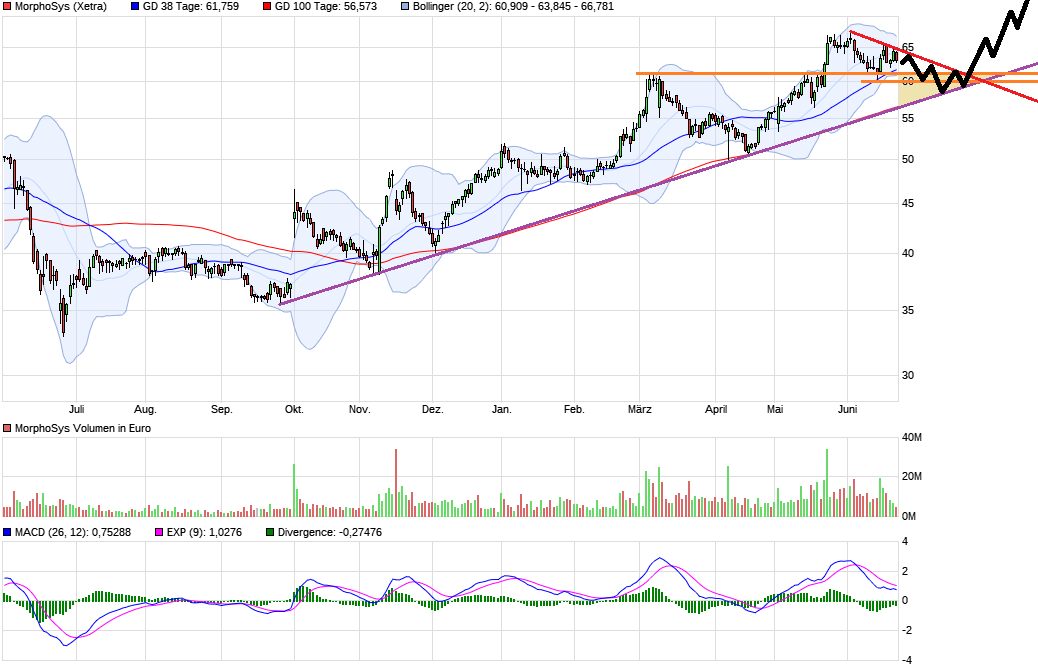Click the 0M volume axis label
Viewport: 1038px width, 670px height.
[909, 516]
